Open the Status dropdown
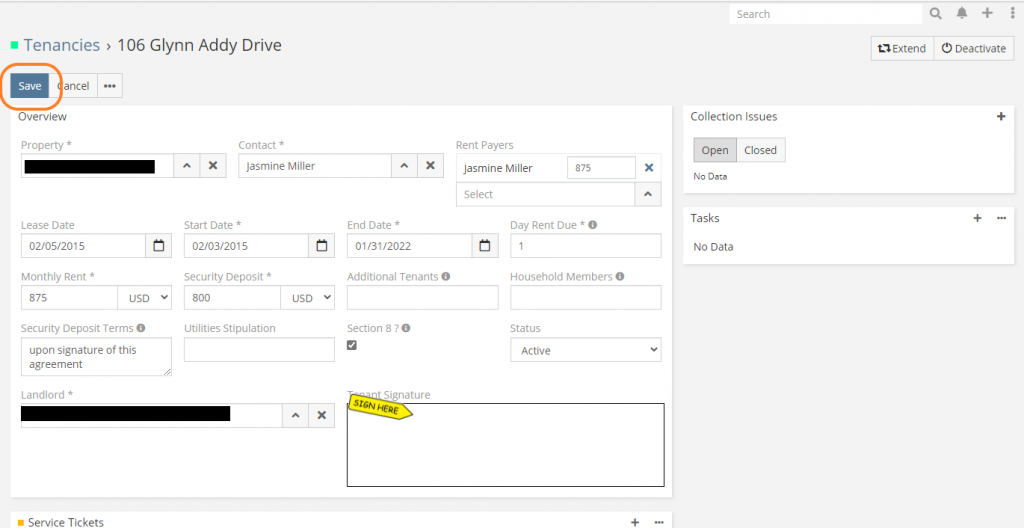 pos(585,351)
